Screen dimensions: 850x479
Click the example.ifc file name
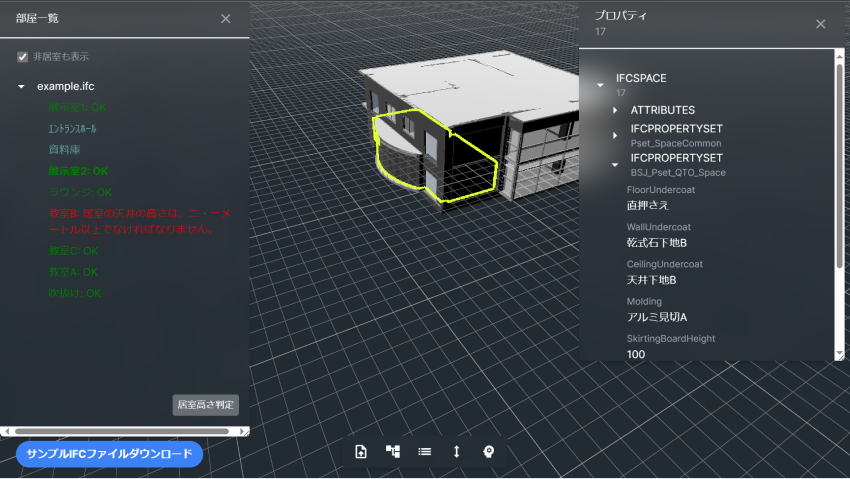tap(66, 86)
